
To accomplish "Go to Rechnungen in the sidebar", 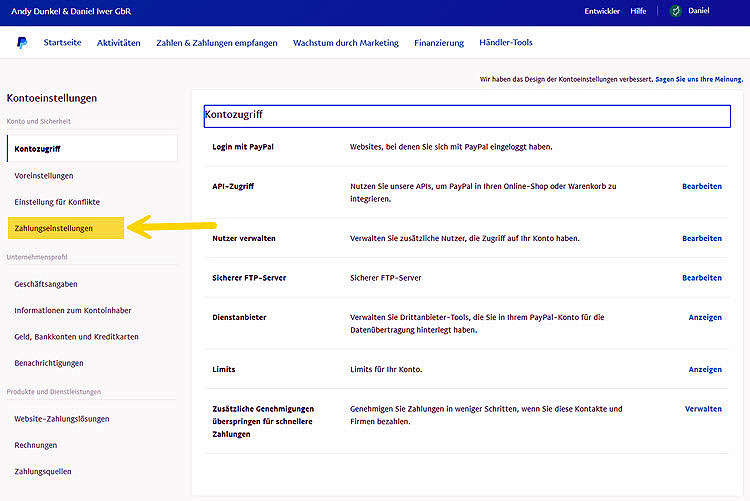I will [35, 445].
